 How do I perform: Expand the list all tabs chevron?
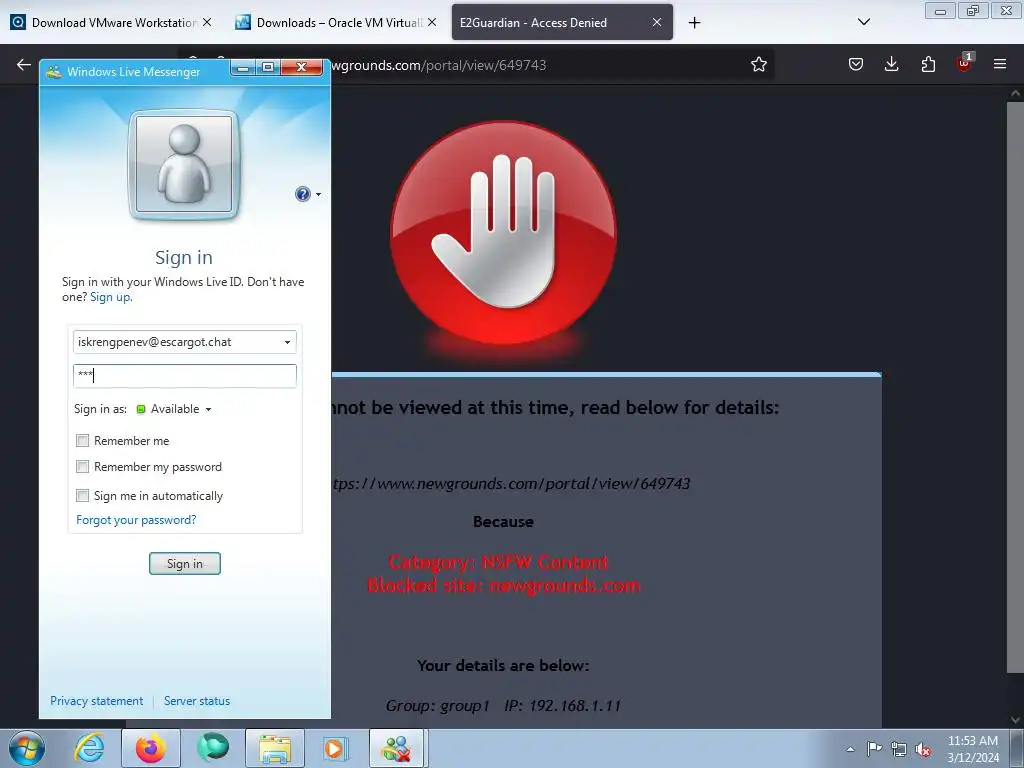863,22
